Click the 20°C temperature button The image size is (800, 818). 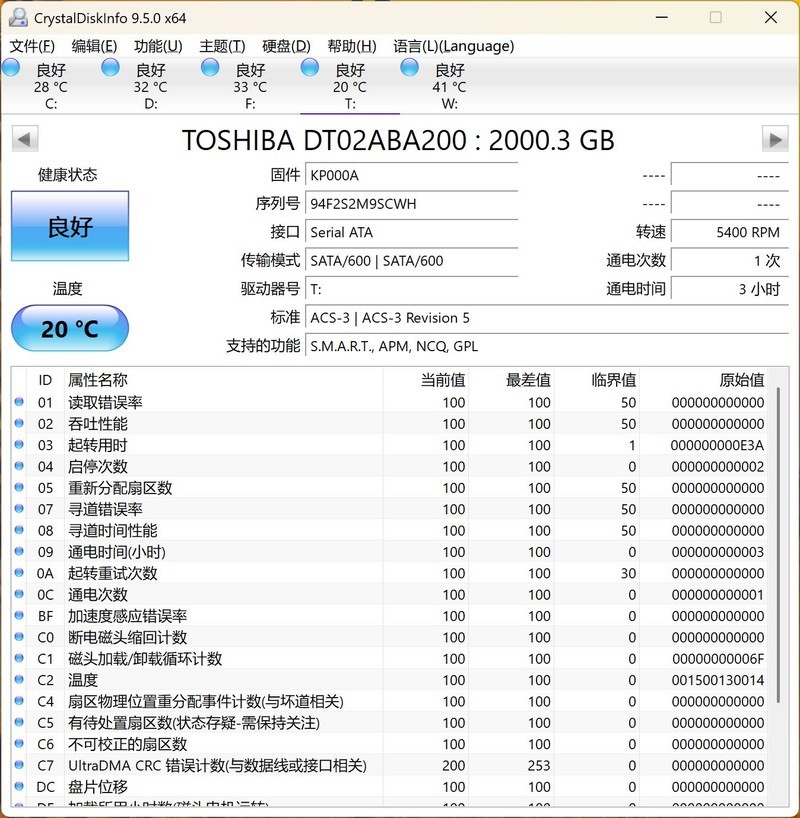68,328
